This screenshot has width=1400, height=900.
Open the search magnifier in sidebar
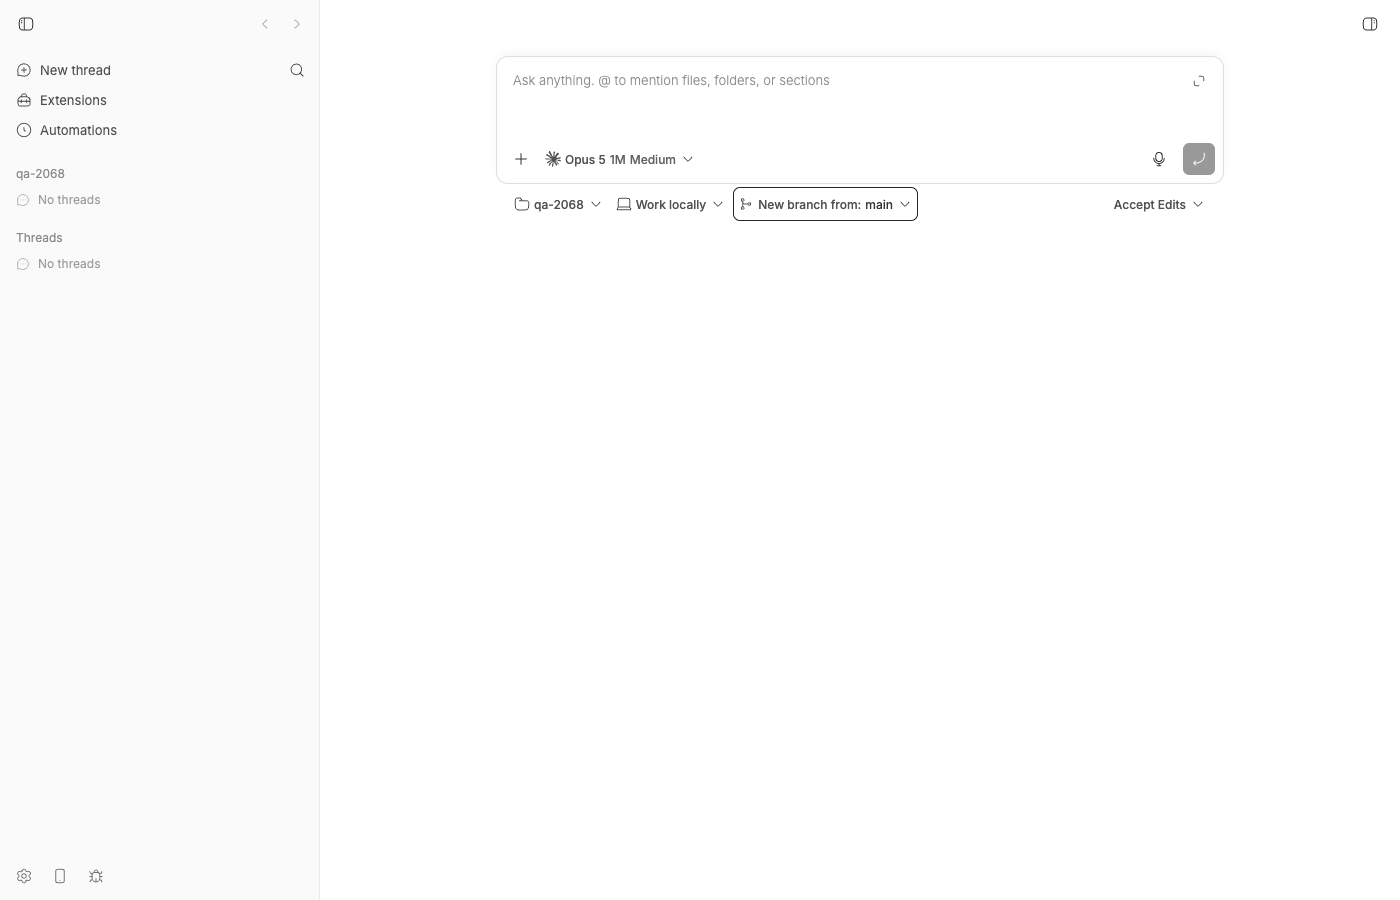point(297,70)
